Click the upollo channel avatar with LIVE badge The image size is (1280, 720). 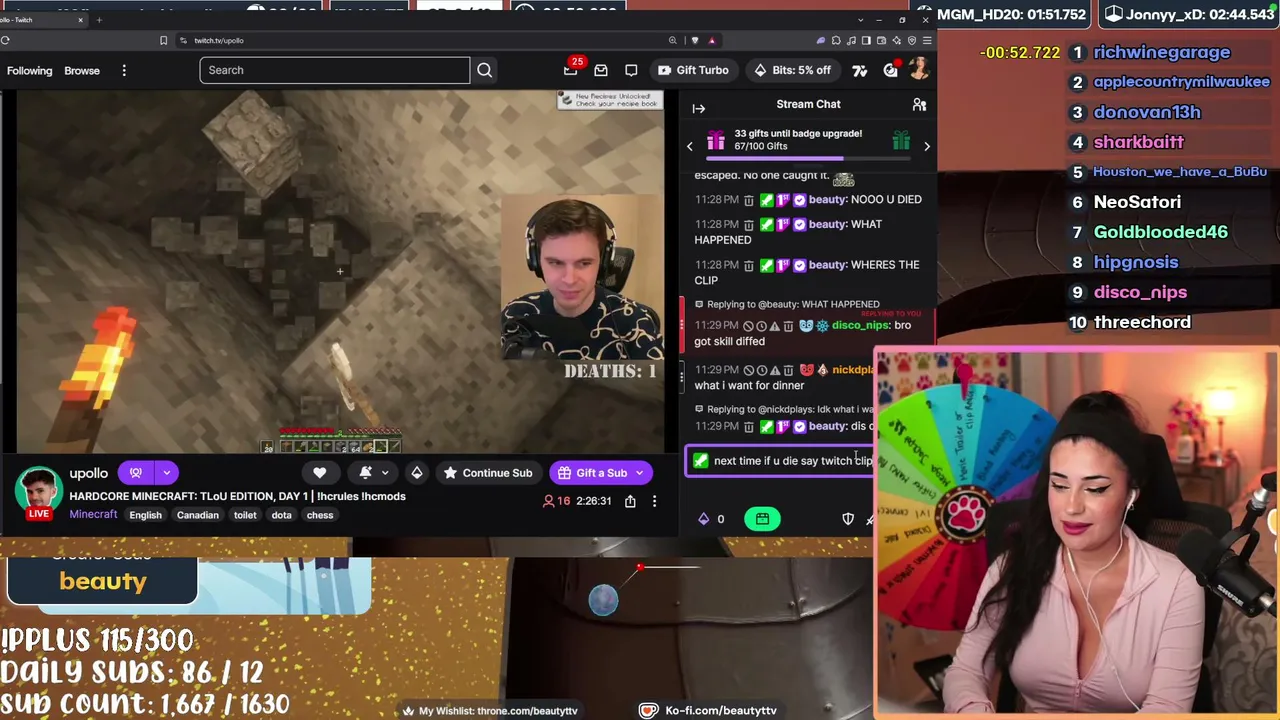tap(39, 494)
